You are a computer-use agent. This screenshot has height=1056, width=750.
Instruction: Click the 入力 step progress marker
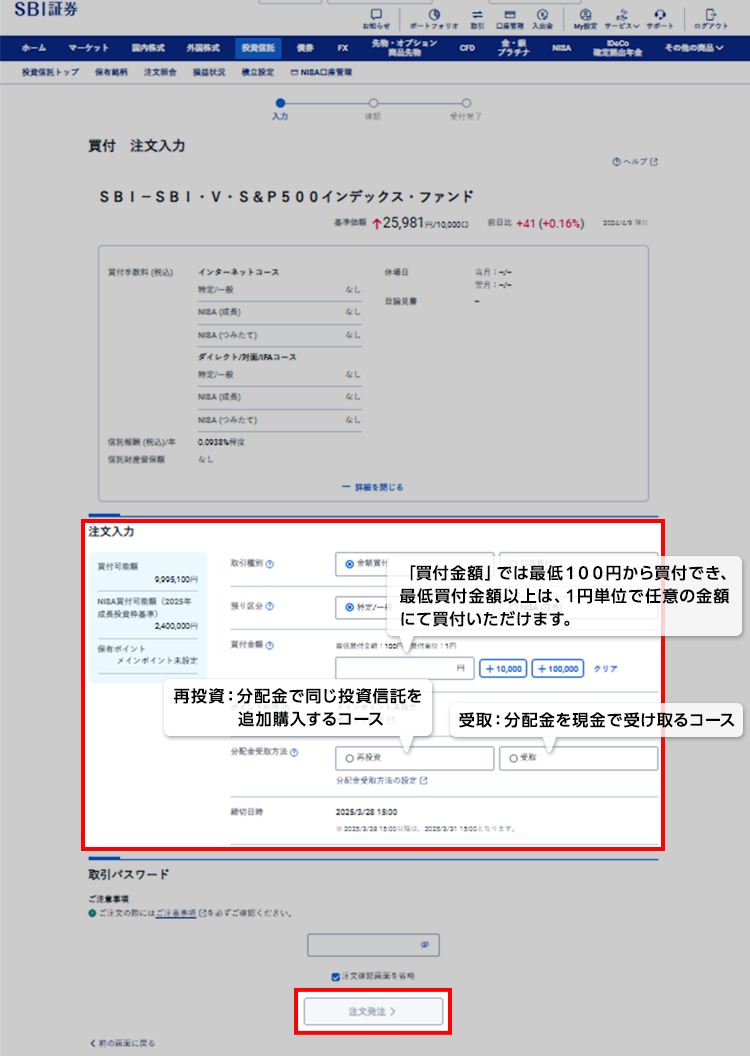tap(280, 103)
